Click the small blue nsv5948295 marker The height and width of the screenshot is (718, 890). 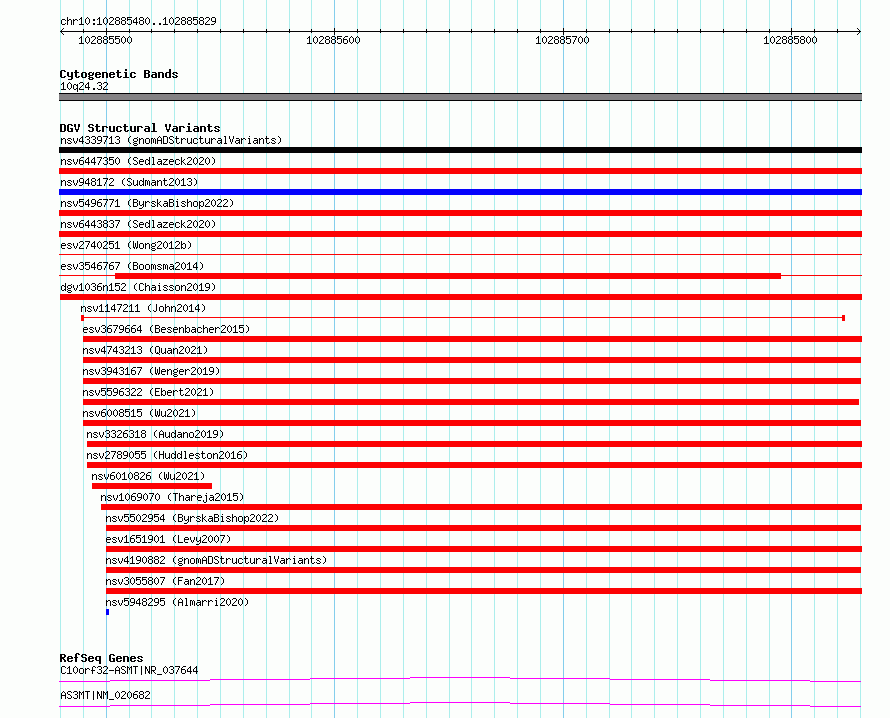click(x=107, y=612)
